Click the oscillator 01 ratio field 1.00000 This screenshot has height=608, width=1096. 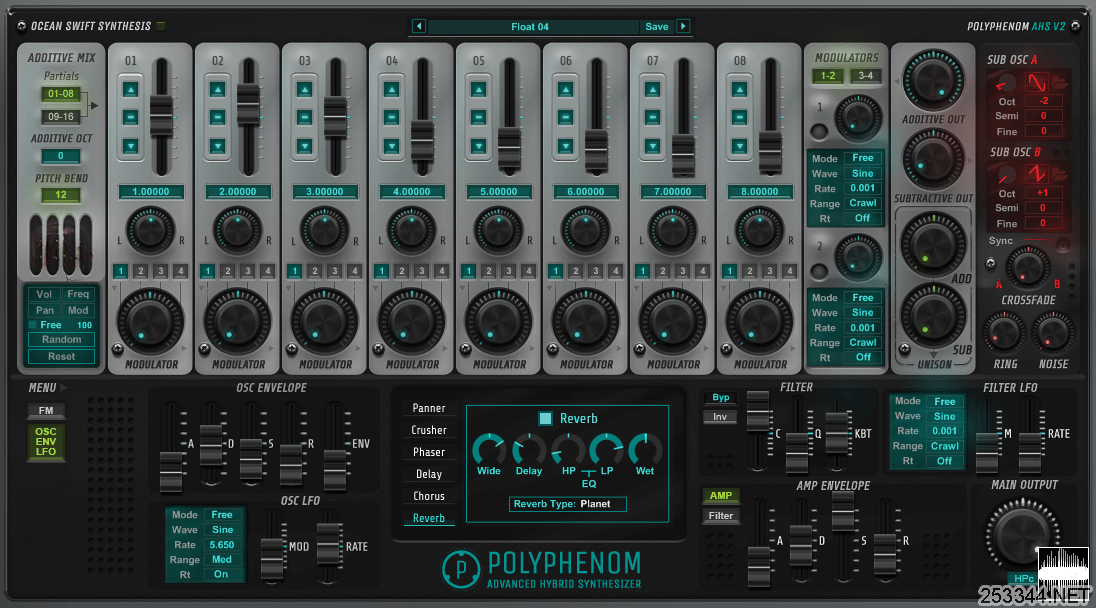[151, 191]
